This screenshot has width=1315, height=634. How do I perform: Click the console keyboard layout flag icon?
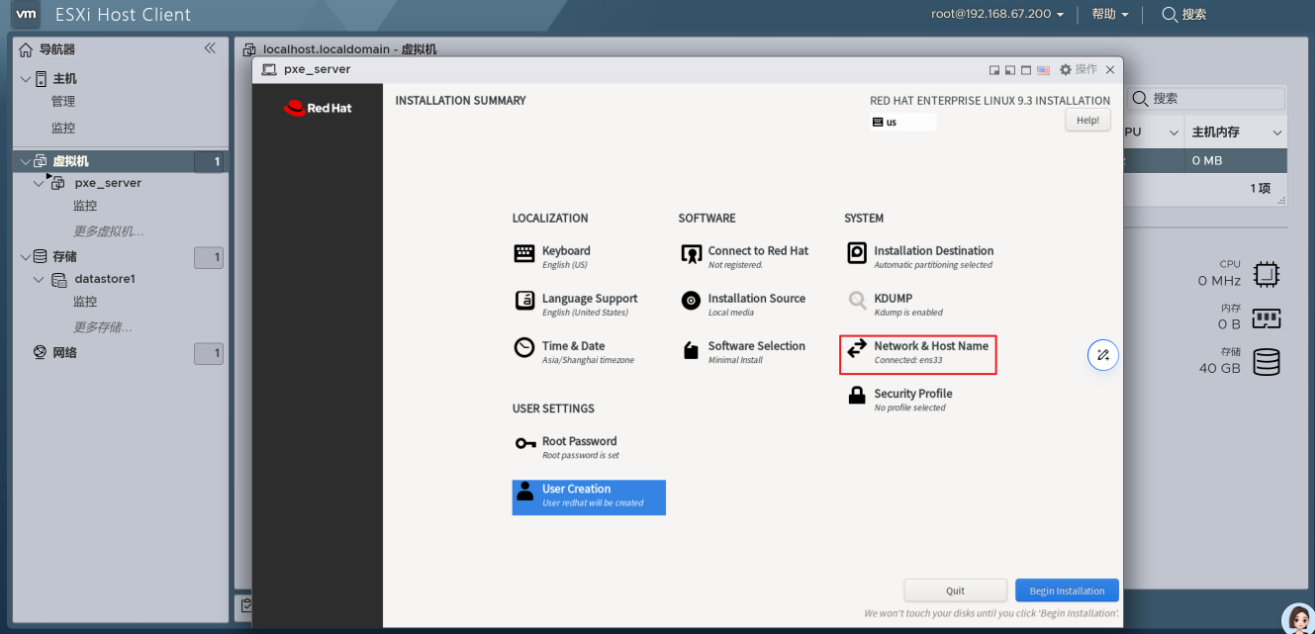click(1043, 70)
